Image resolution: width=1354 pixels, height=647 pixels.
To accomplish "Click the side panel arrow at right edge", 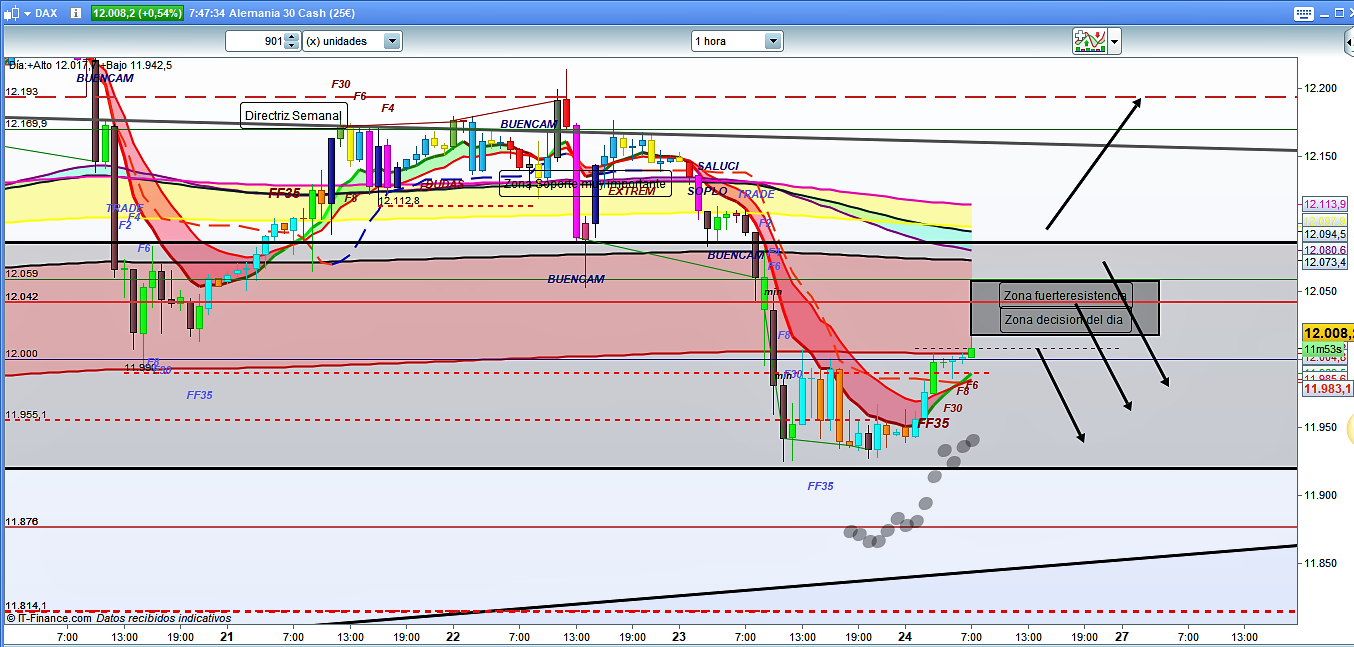I will tap(1347, 42).
